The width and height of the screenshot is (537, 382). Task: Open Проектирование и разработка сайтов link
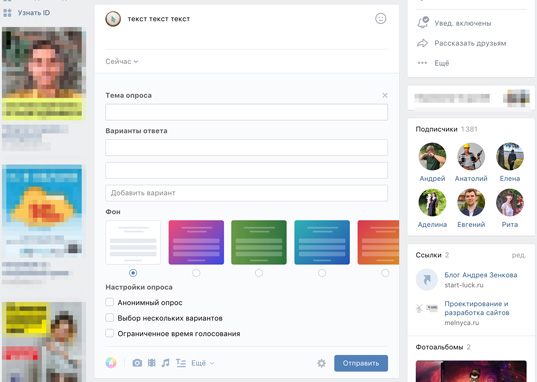[476, 308]
